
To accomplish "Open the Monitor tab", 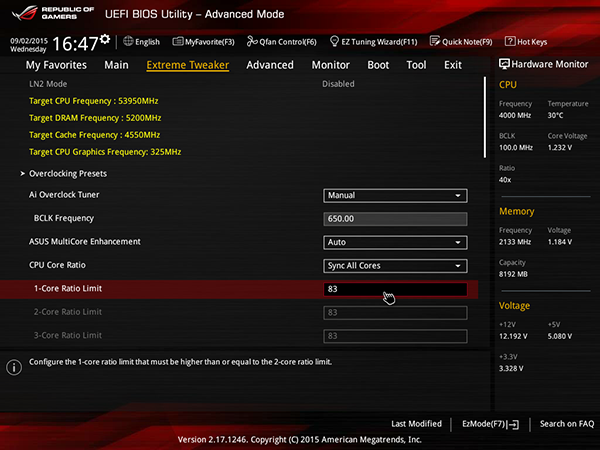I will coord(331,65).
